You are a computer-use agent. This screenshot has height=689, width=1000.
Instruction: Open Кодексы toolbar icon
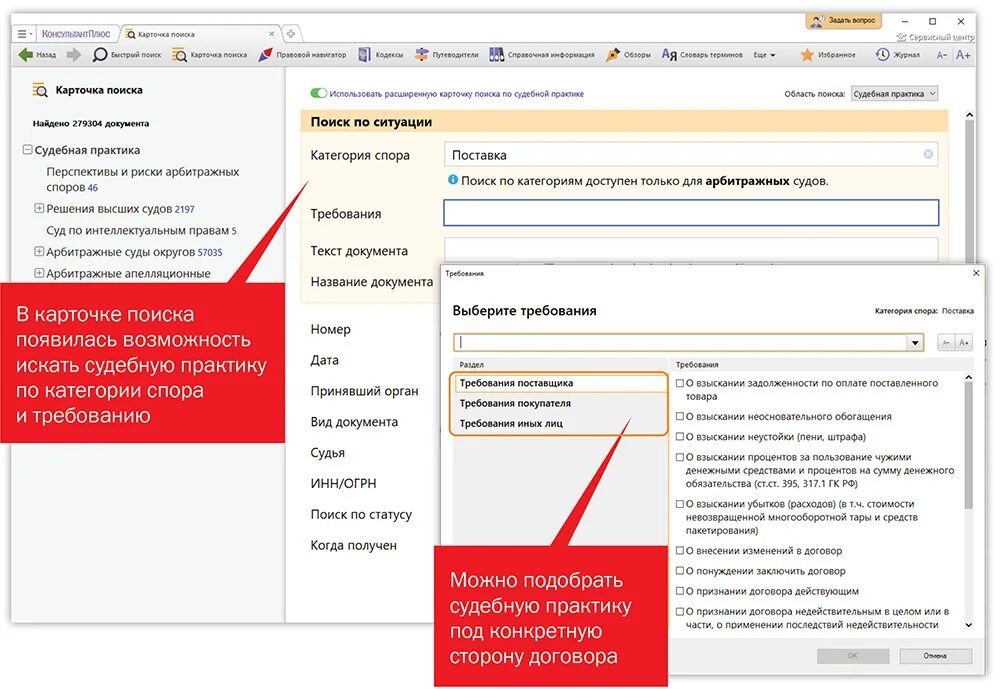click(x=364, y=55)
